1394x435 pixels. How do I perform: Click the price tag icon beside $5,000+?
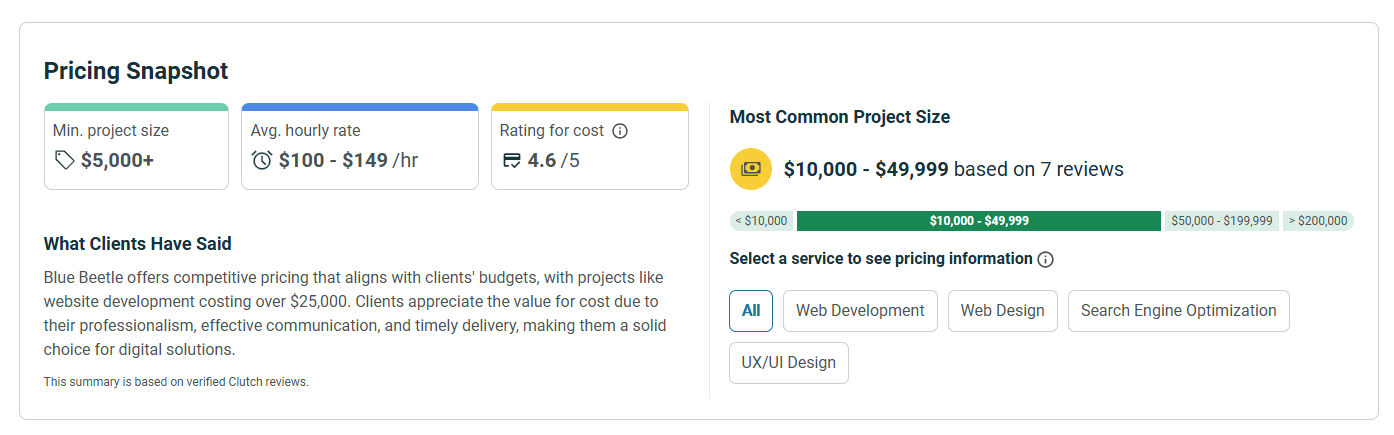coord(65,160)
